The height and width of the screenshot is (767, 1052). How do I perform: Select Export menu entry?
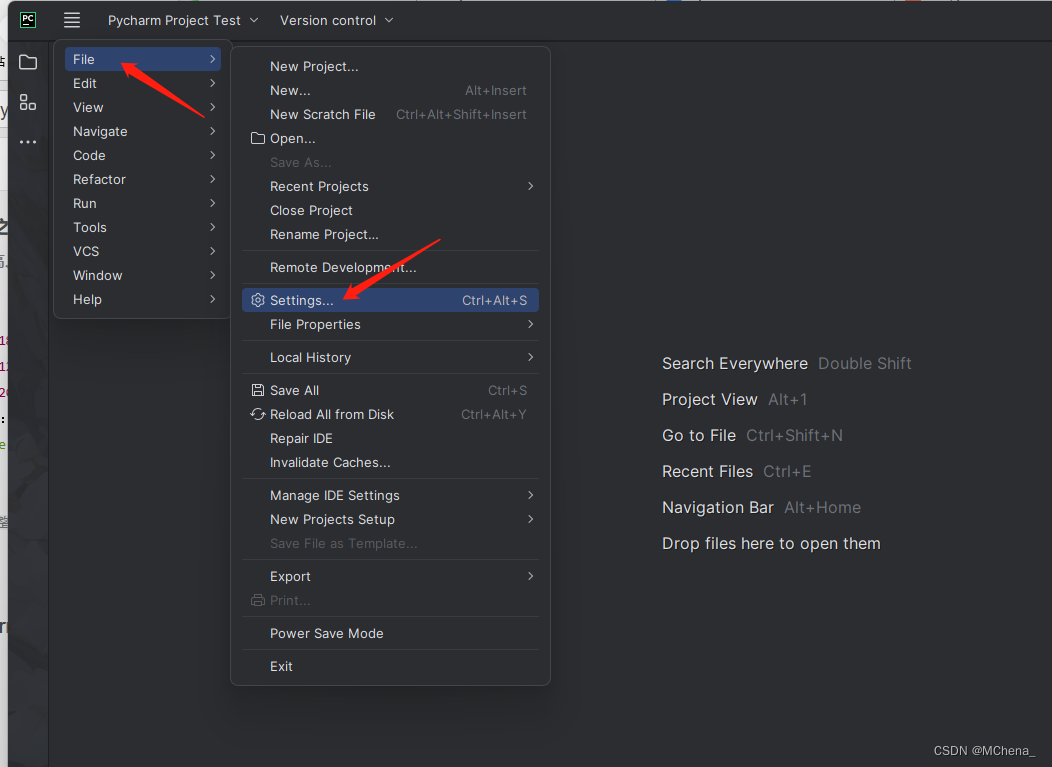coord(390,576)
